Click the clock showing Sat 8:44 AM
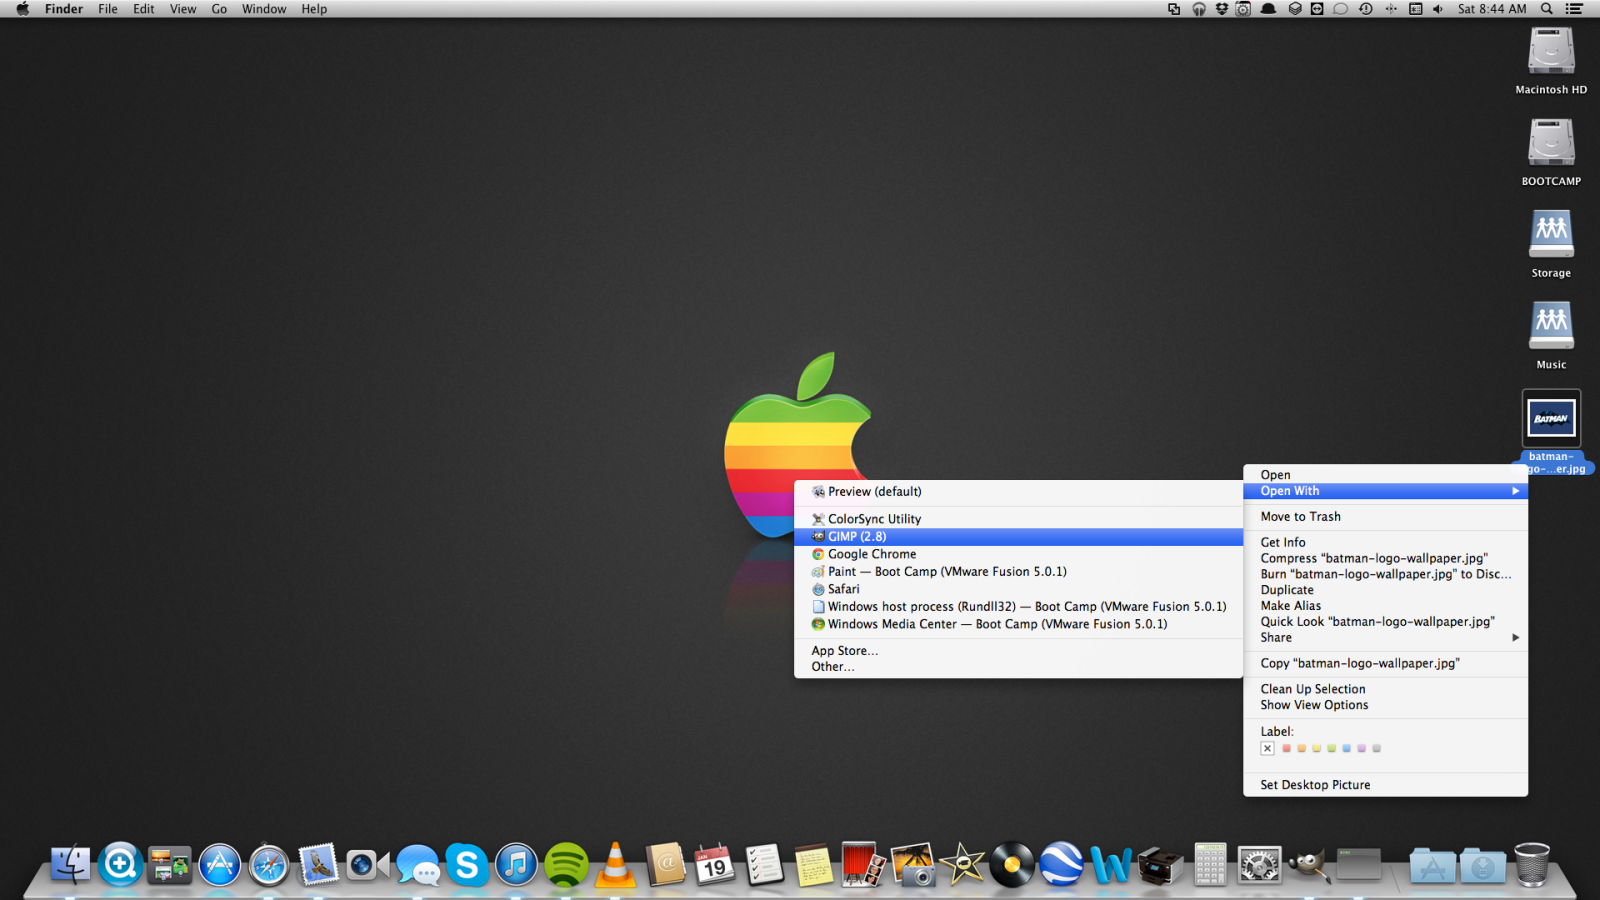This screenshot has width=1600, height=900. [1492, 9]
